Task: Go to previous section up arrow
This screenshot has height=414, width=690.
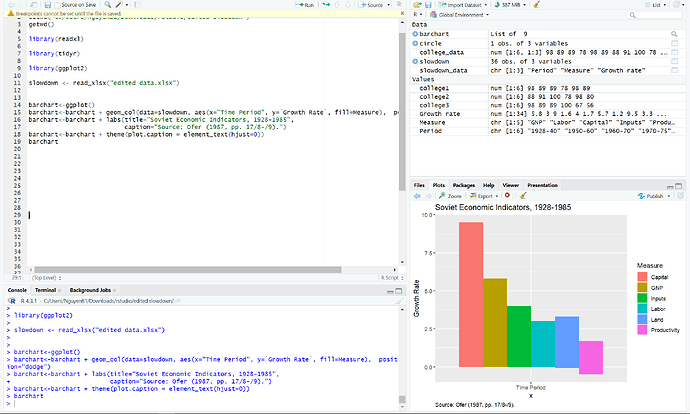Action: pos(337,5)
